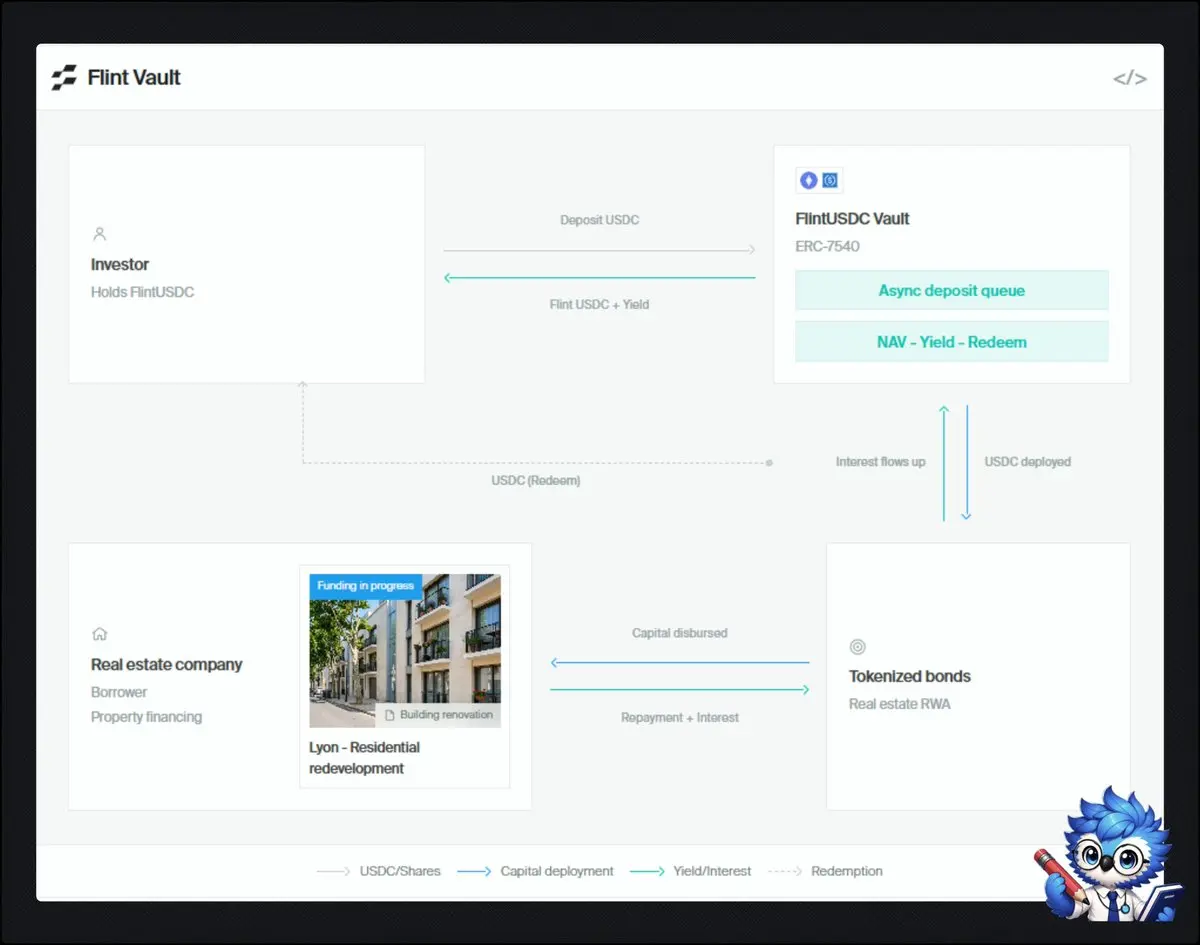Click the Real estate RWA text
Screen dimensions: 1200x945
(x=900, y=704)
